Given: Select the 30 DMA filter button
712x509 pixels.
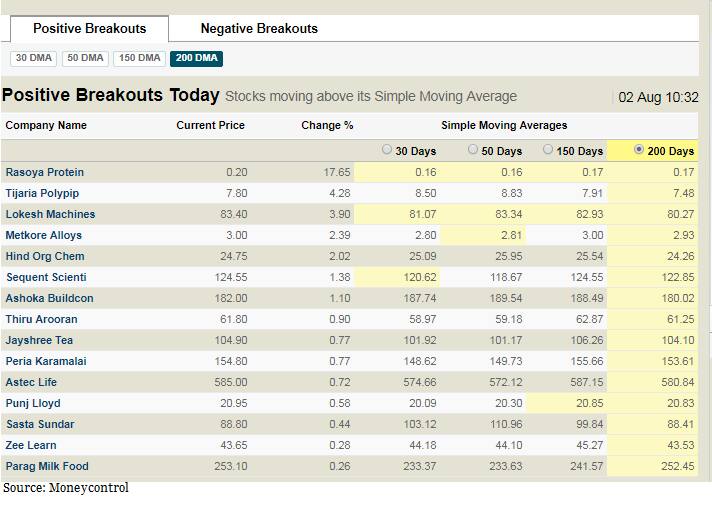Looking at the screenshot, I should tap(34, 58).
